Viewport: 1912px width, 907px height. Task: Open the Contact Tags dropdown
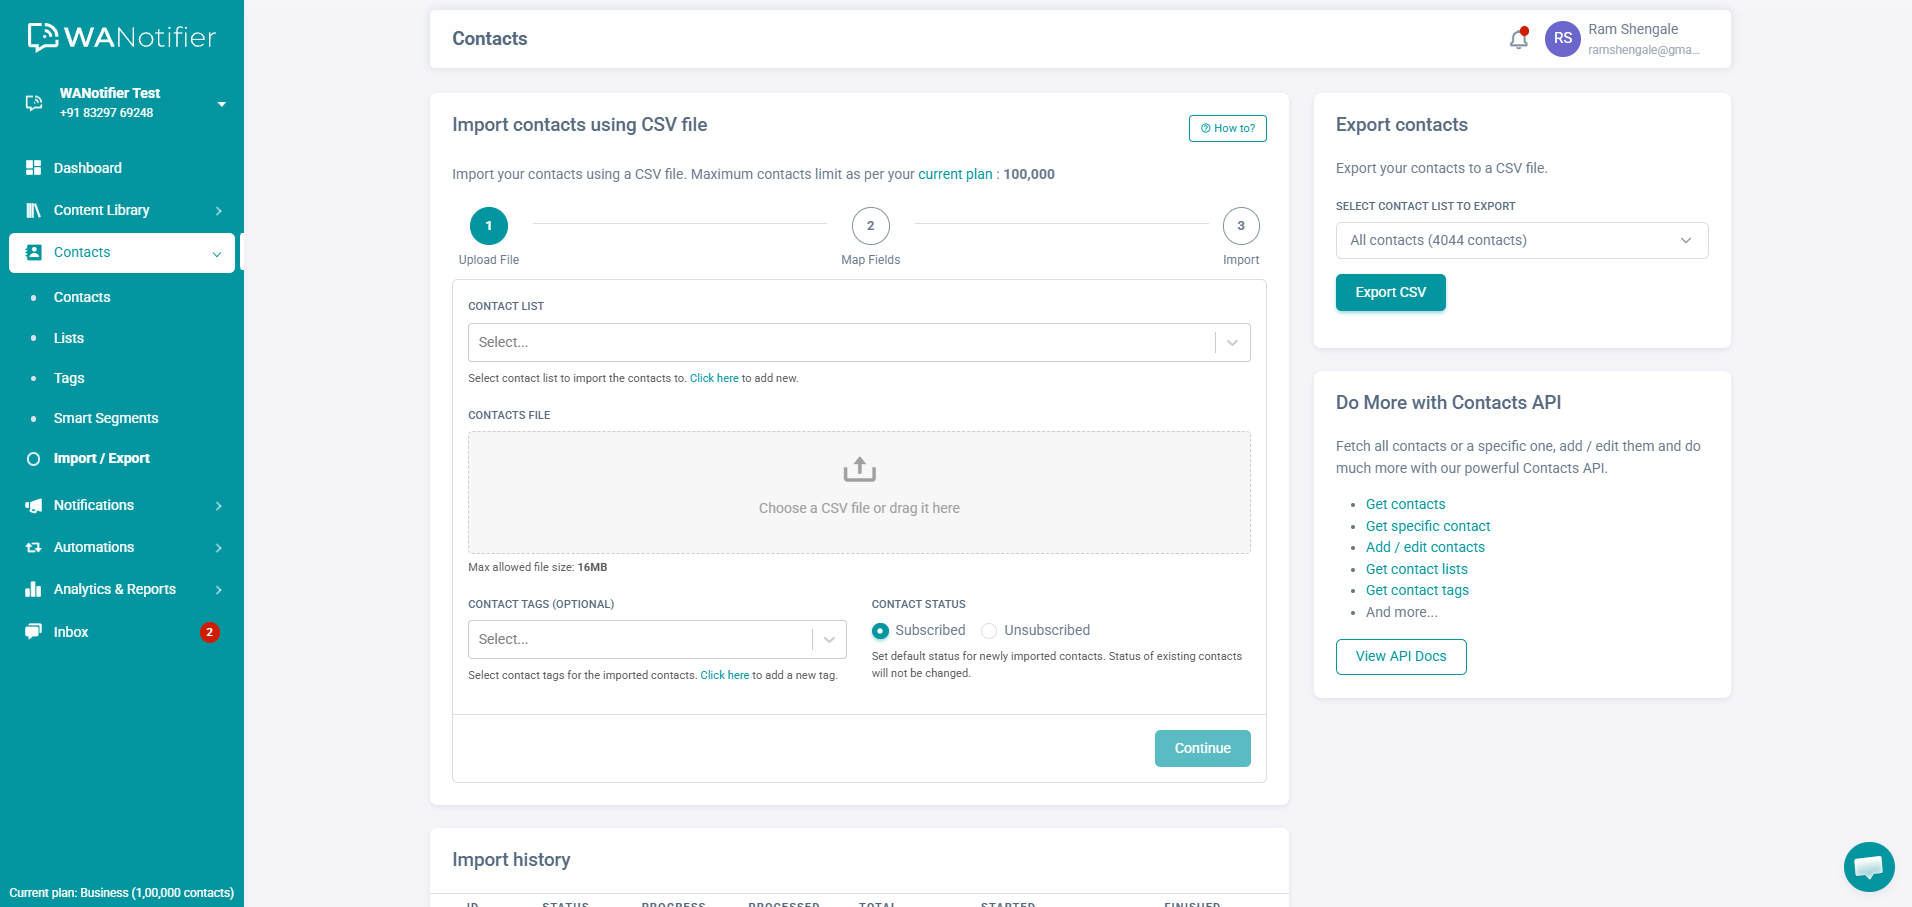point(656,639)
